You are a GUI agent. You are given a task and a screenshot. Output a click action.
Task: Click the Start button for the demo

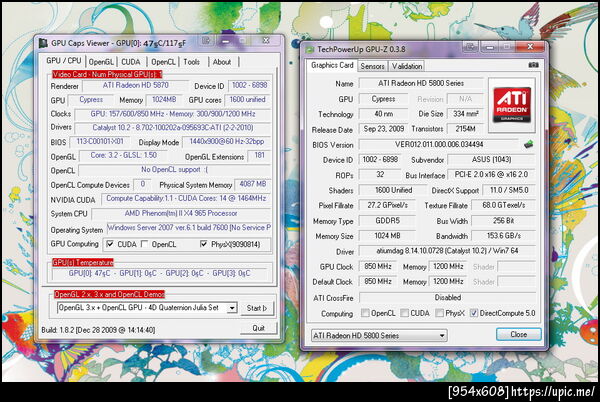257,308
